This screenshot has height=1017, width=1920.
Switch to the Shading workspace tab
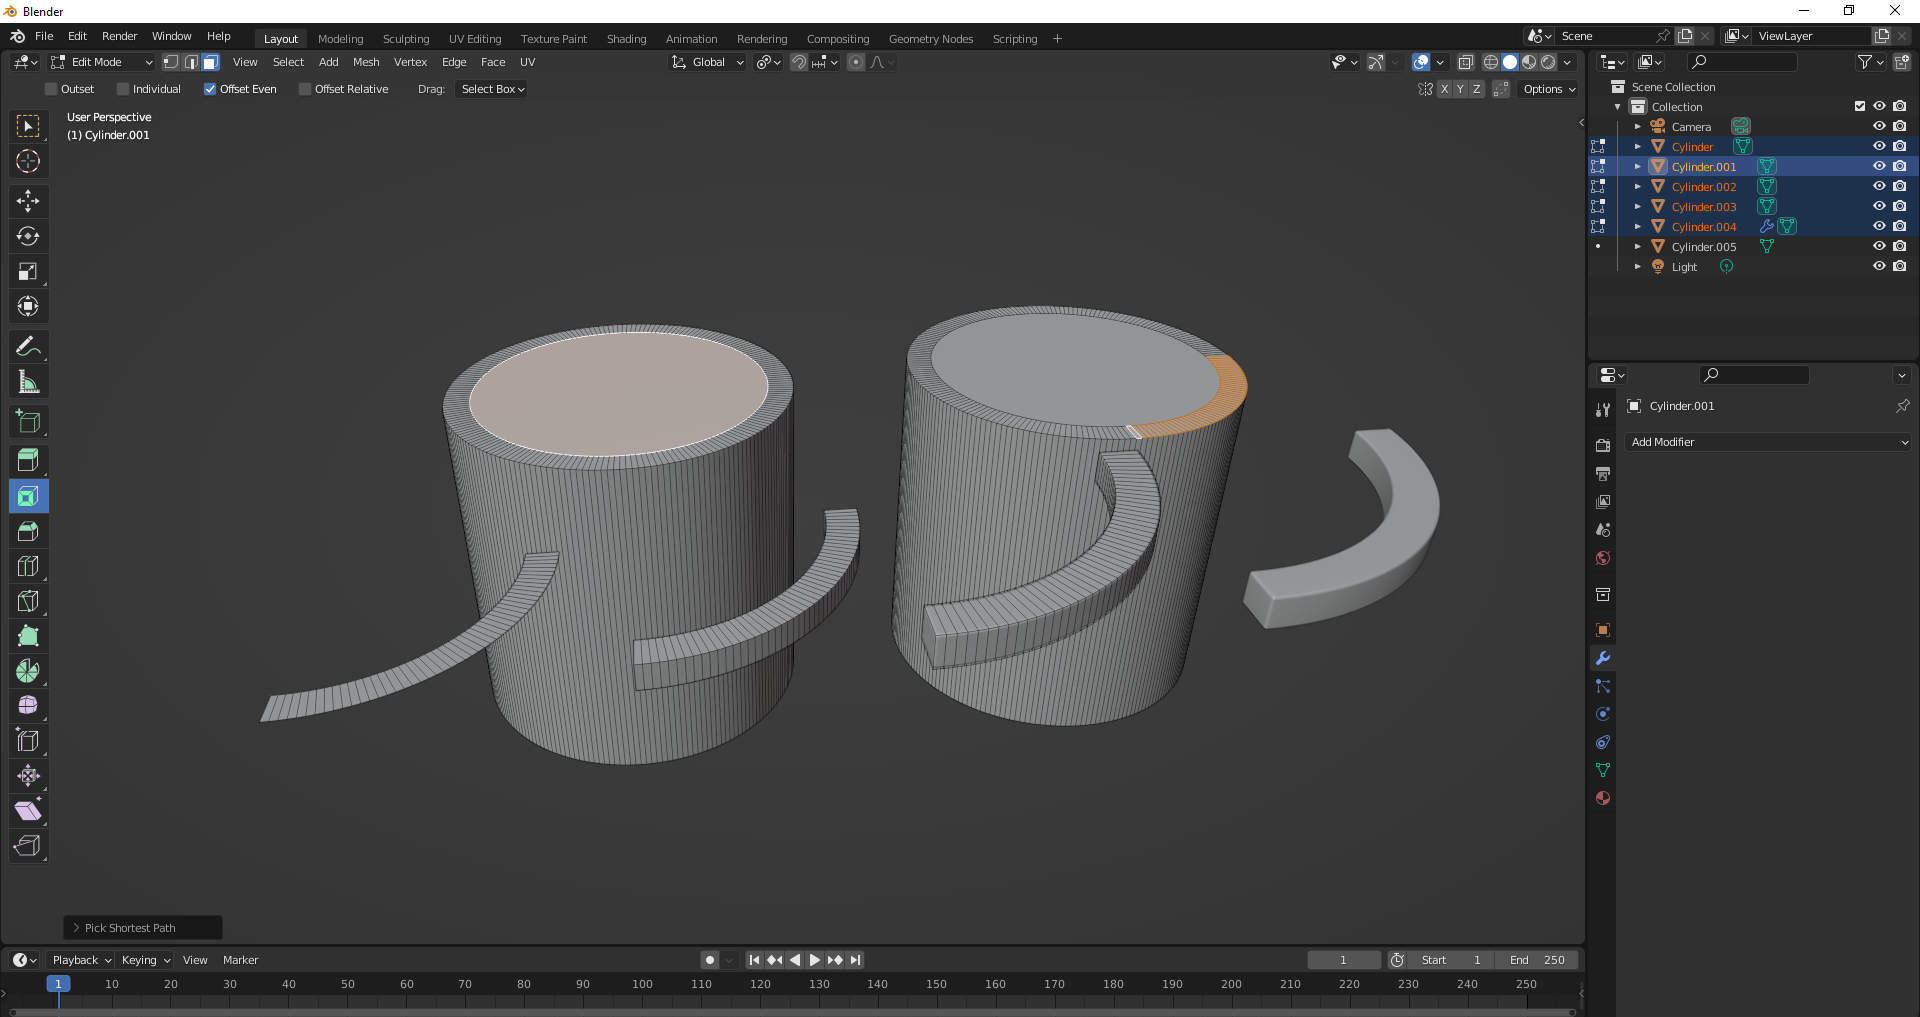[x=626, y=39]
